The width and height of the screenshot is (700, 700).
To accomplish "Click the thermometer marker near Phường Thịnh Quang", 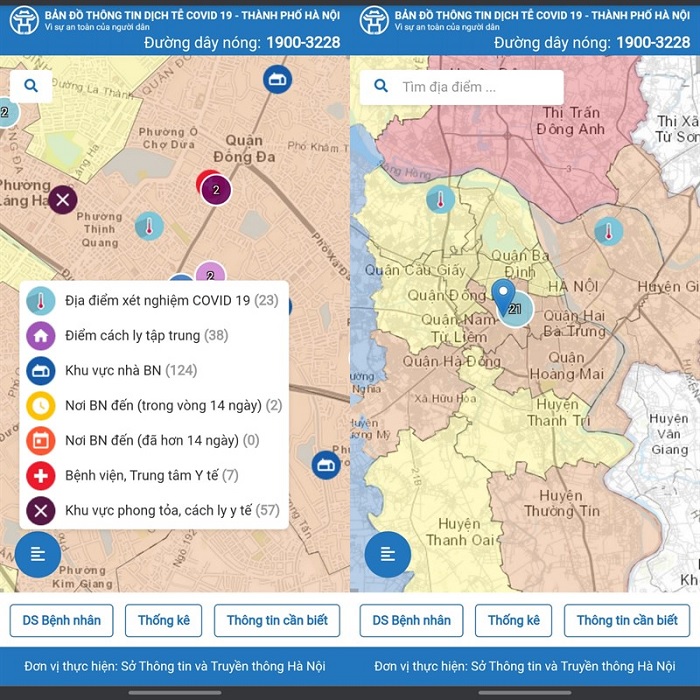I will (x=149, y=227).
